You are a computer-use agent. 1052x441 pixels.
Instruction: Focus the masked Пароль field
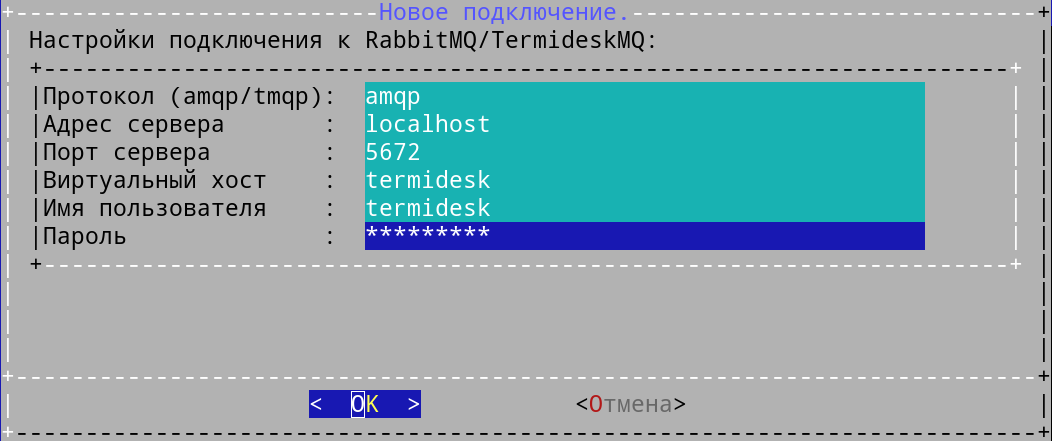pos(645,236)
